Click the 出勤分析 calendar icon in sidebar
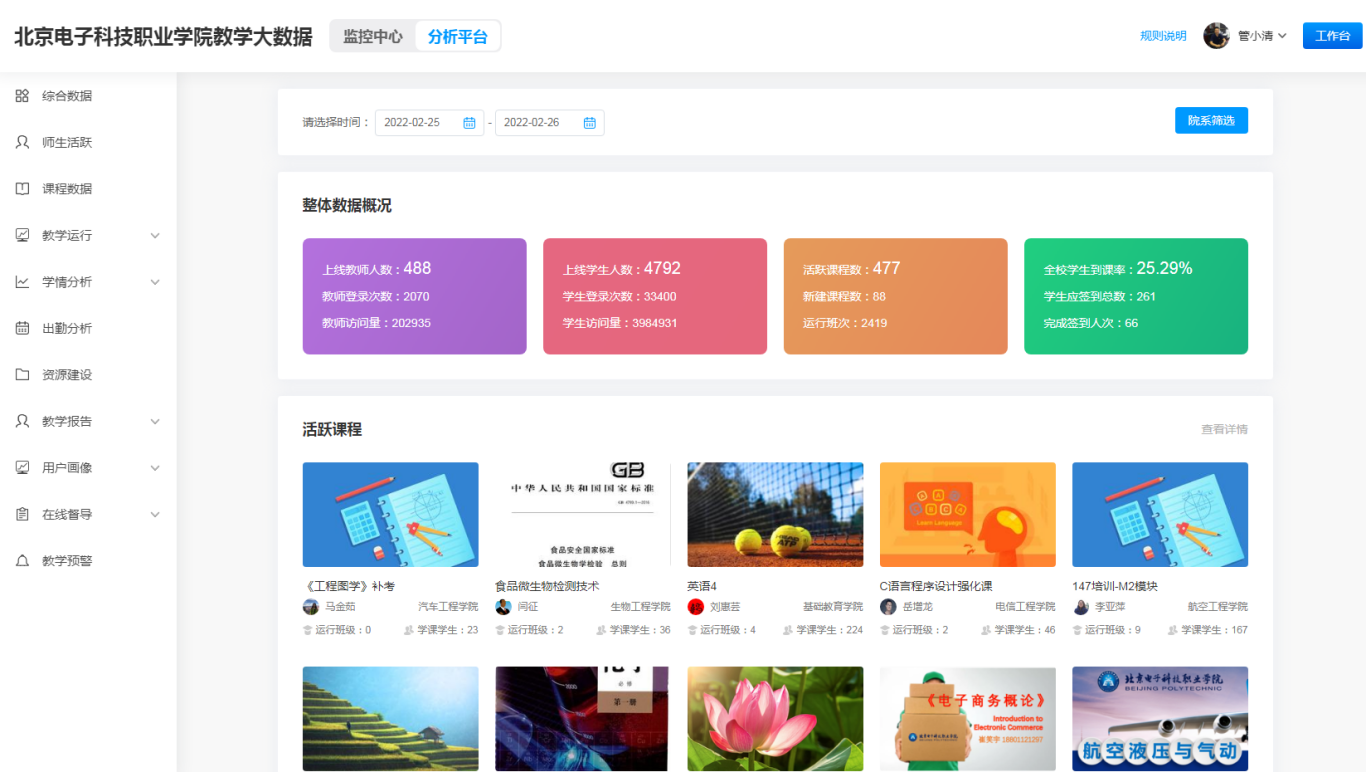This screenshot has height=772, width=1366. pyautogui.click(x=22, y=328)
